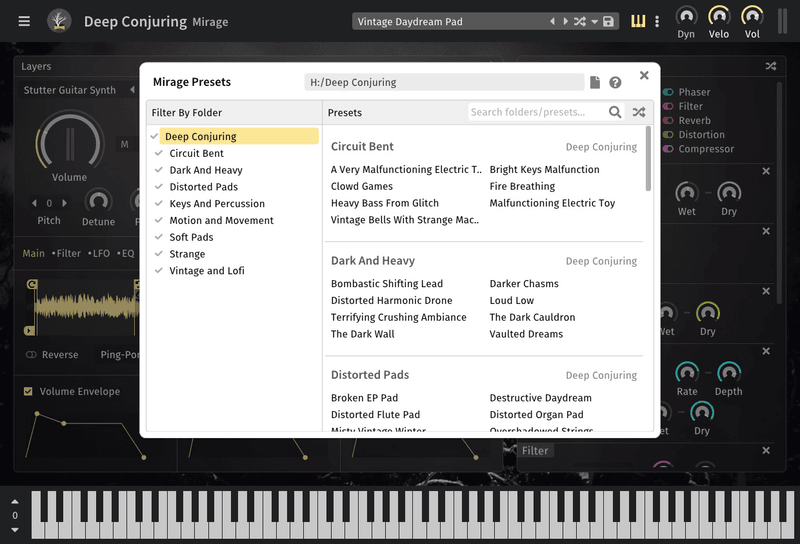Viewport: 800px width, 544px height.
Task: Go to the previous preset arrow
Action: click(x=553, y=22)
